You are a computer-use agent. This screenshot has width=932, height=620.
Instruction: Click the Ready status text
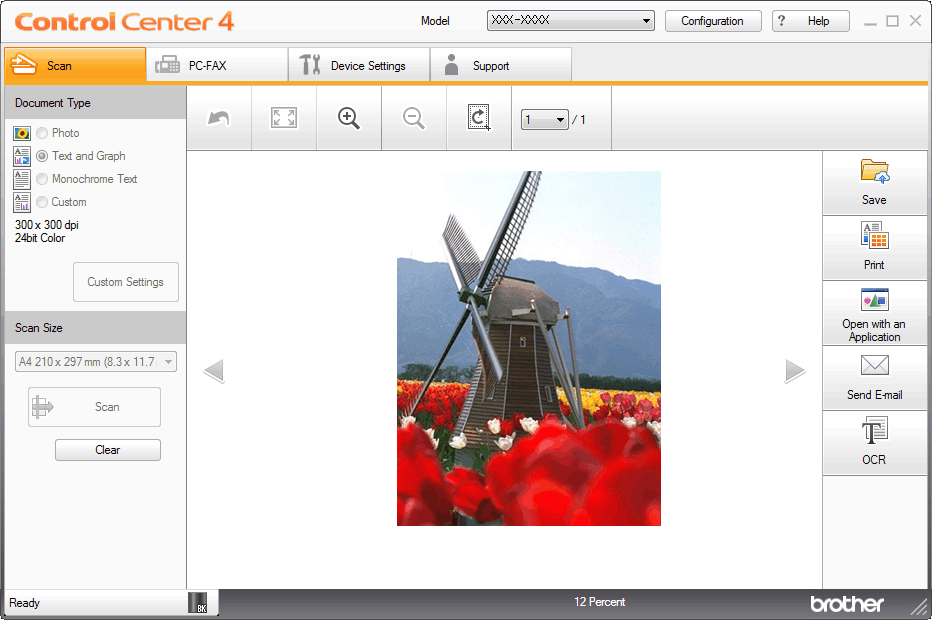pos(24,603)
